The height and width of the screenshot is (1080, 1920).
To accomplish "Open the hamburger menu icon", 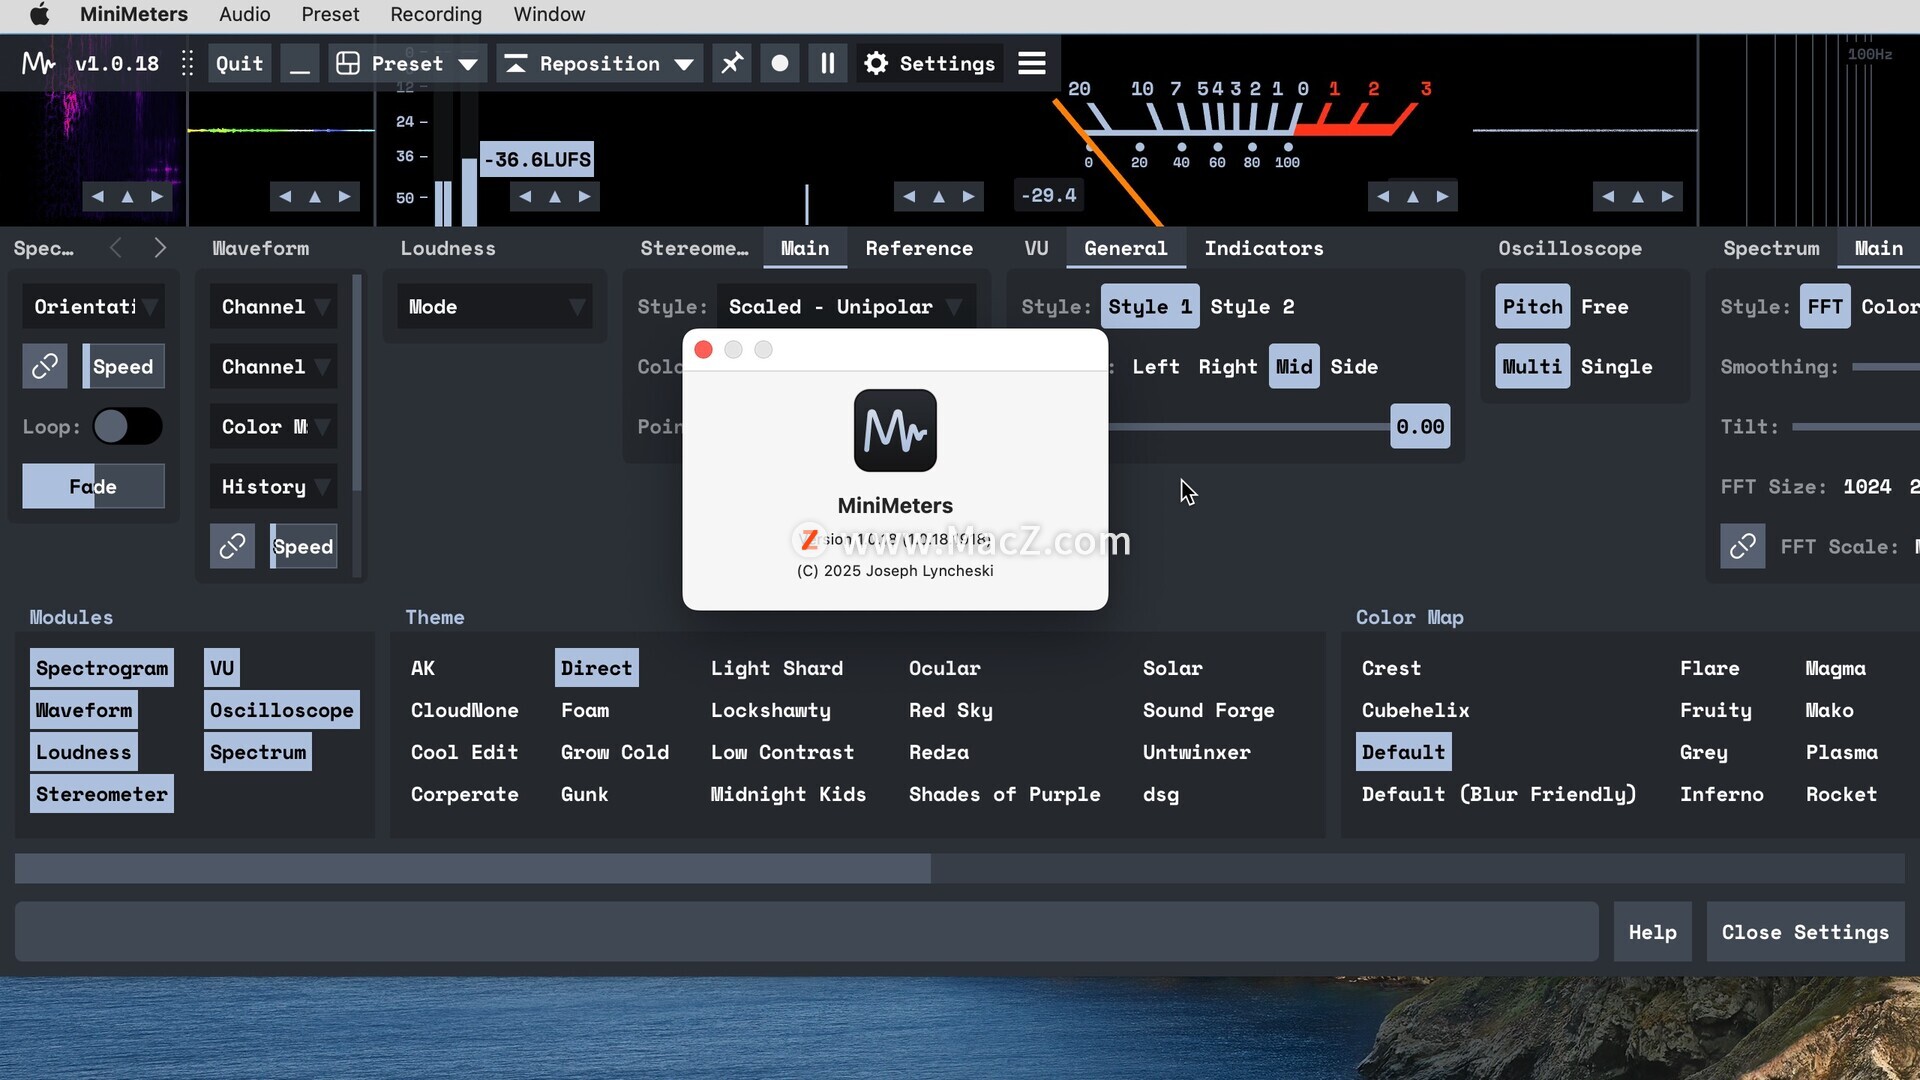I will click(1032, 64).
